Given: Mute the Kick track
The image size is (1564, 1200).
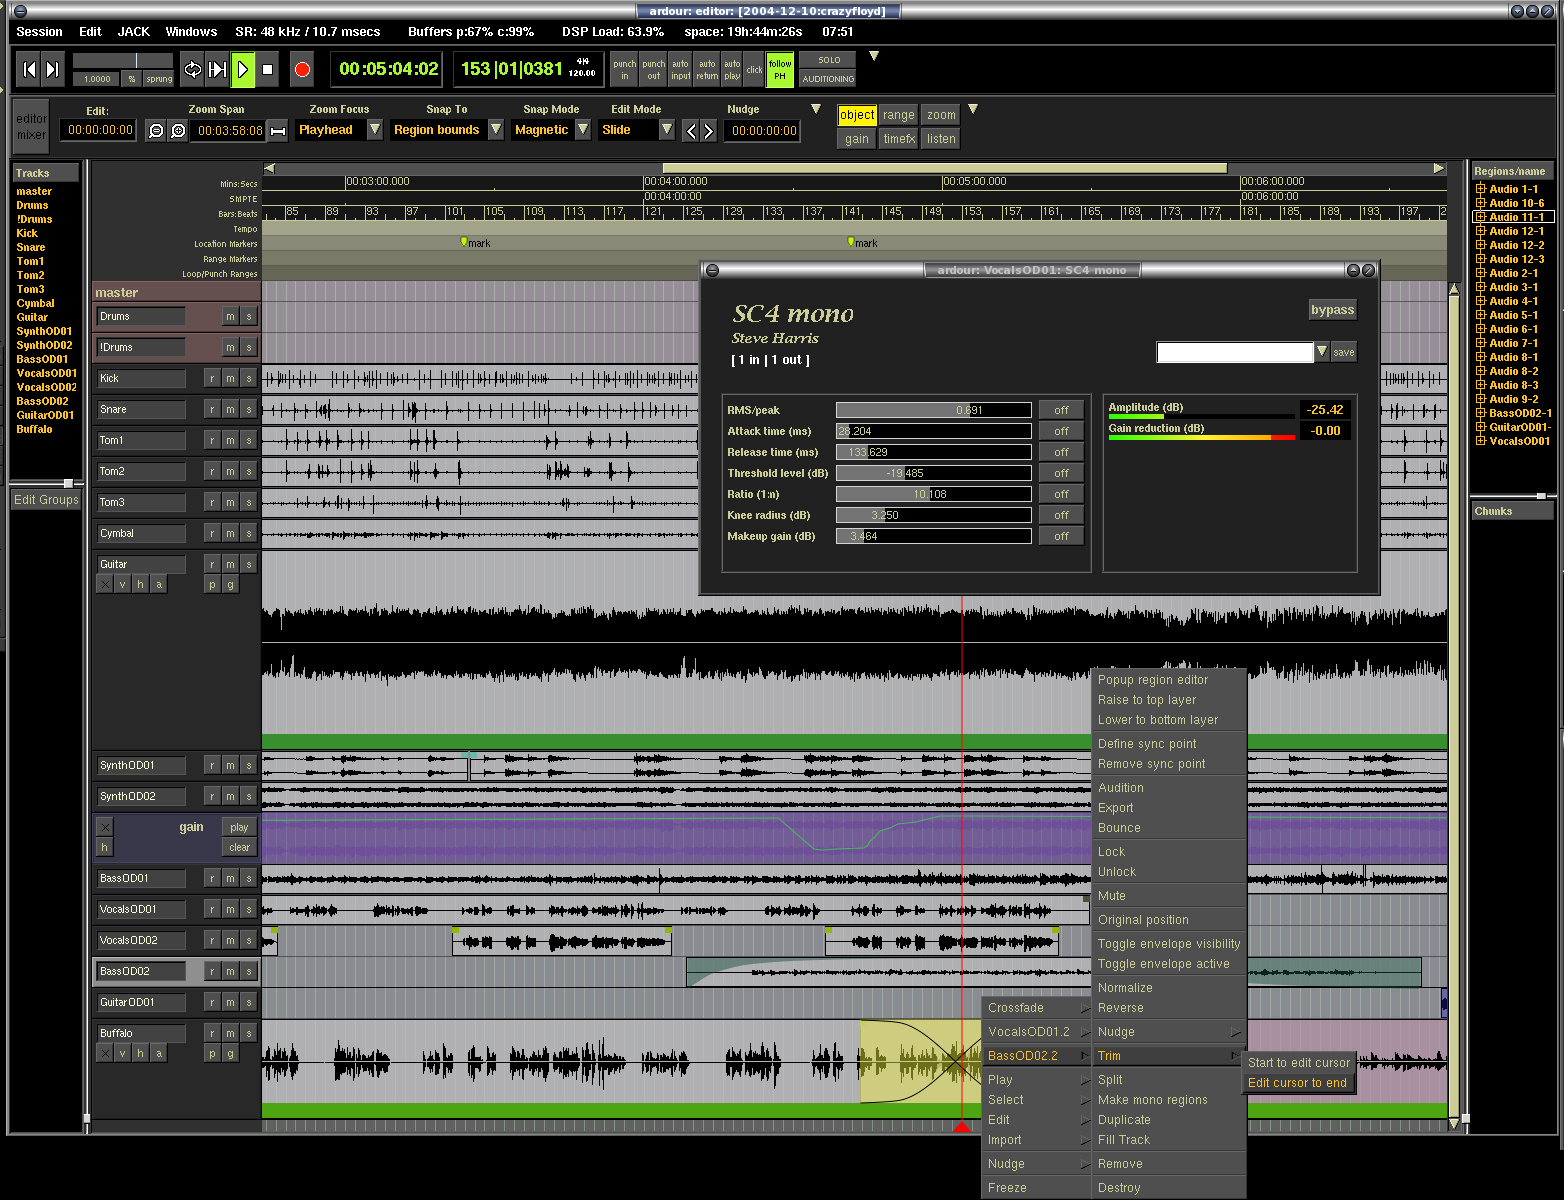Looking at the screenshot, I should point(230,379).
